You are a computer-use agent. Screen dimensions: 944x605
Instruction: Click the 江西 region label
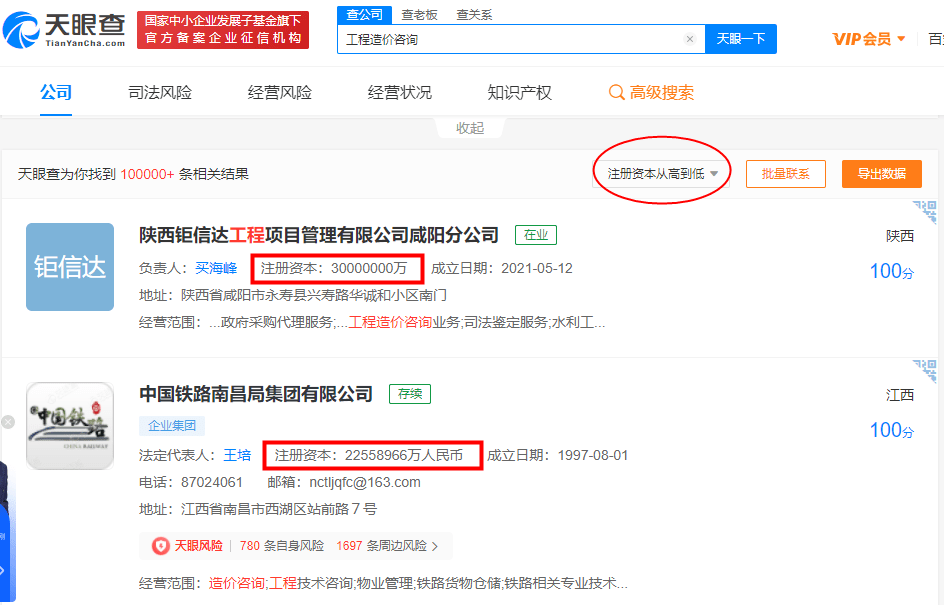point(900,395)
